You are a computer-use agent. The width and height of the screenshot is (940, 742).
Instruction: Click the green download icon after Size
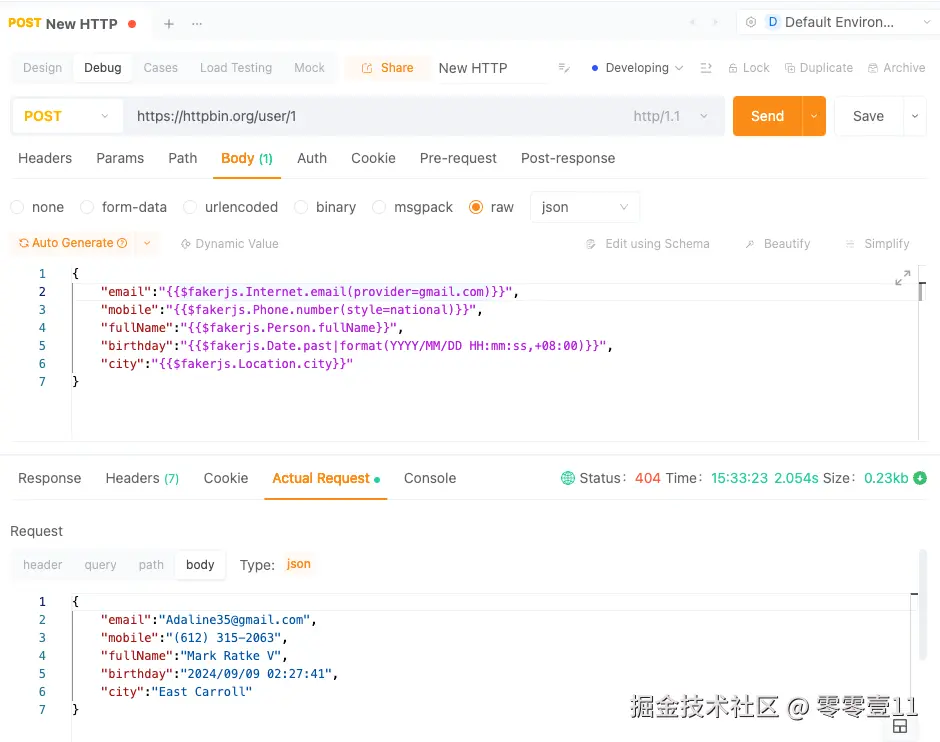pos(920,478)
